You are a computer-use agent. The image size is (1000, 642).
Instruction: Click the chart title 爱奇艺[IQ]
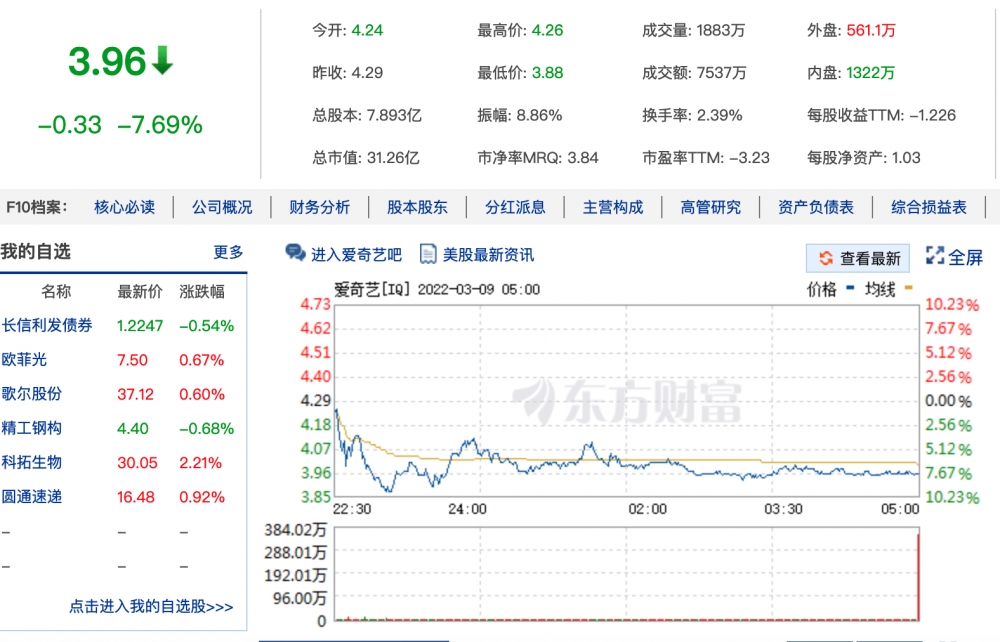coord(371,289)
